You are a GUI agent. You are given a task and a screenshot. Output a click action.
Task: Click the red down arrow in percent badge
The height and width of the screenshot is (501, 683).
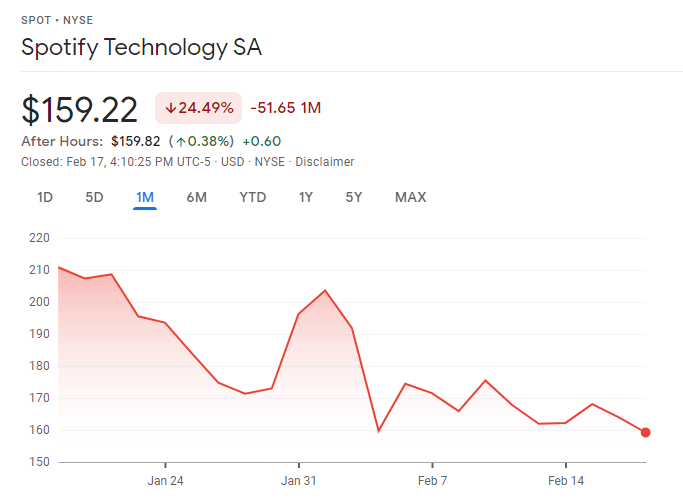[x=171, y=108]
